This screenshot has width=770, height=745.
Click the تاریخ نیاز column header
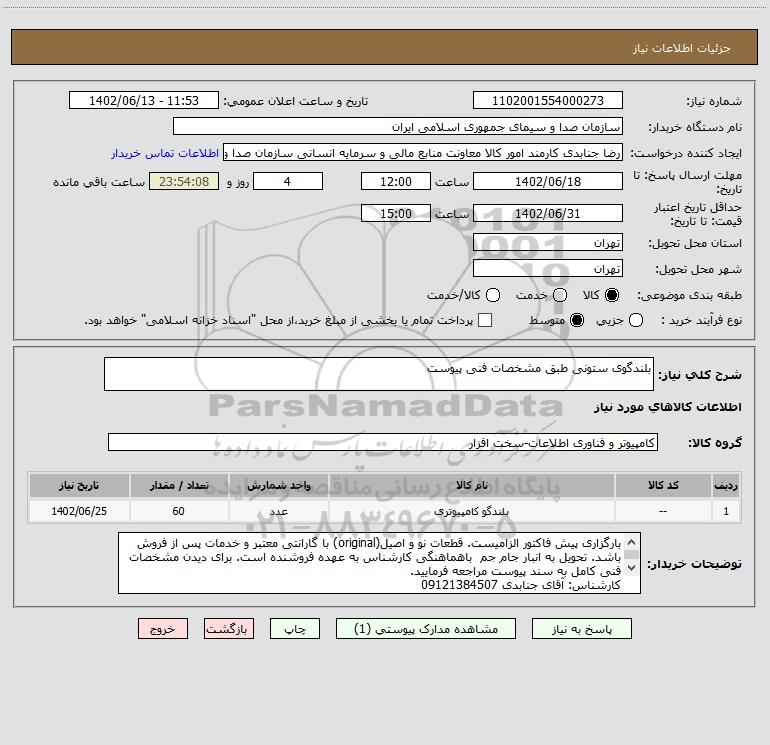[x=79, y=485]
